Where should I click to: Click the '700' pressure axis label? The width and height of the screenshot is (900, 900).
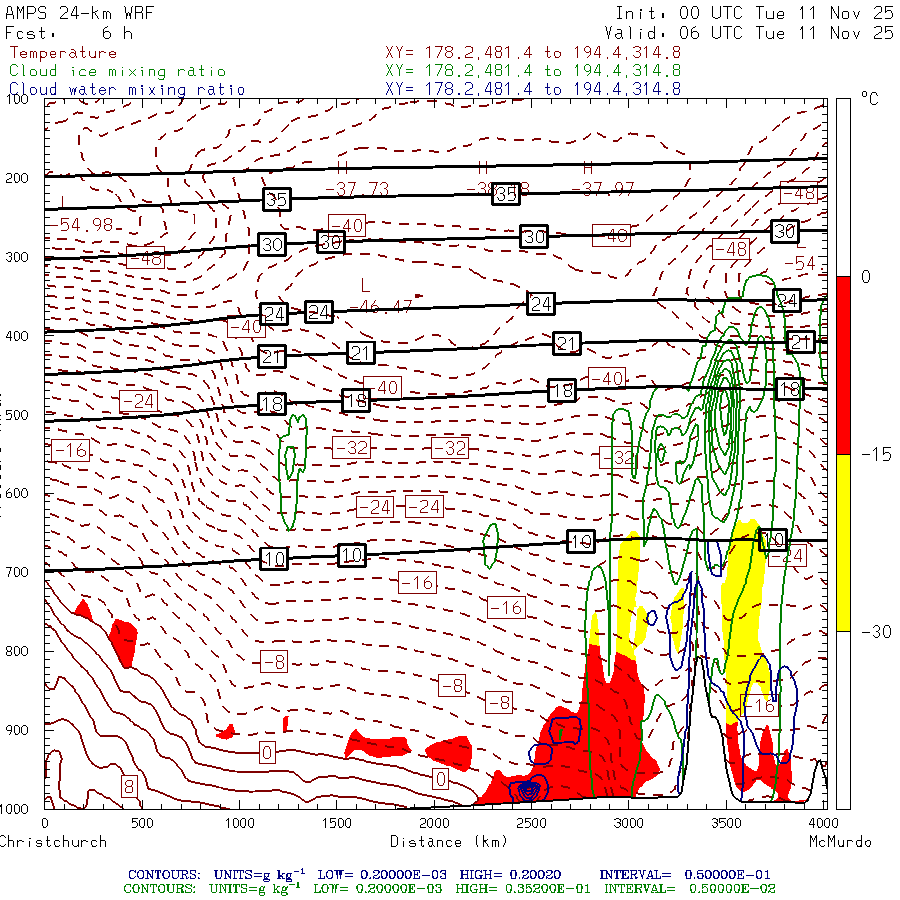17,572
